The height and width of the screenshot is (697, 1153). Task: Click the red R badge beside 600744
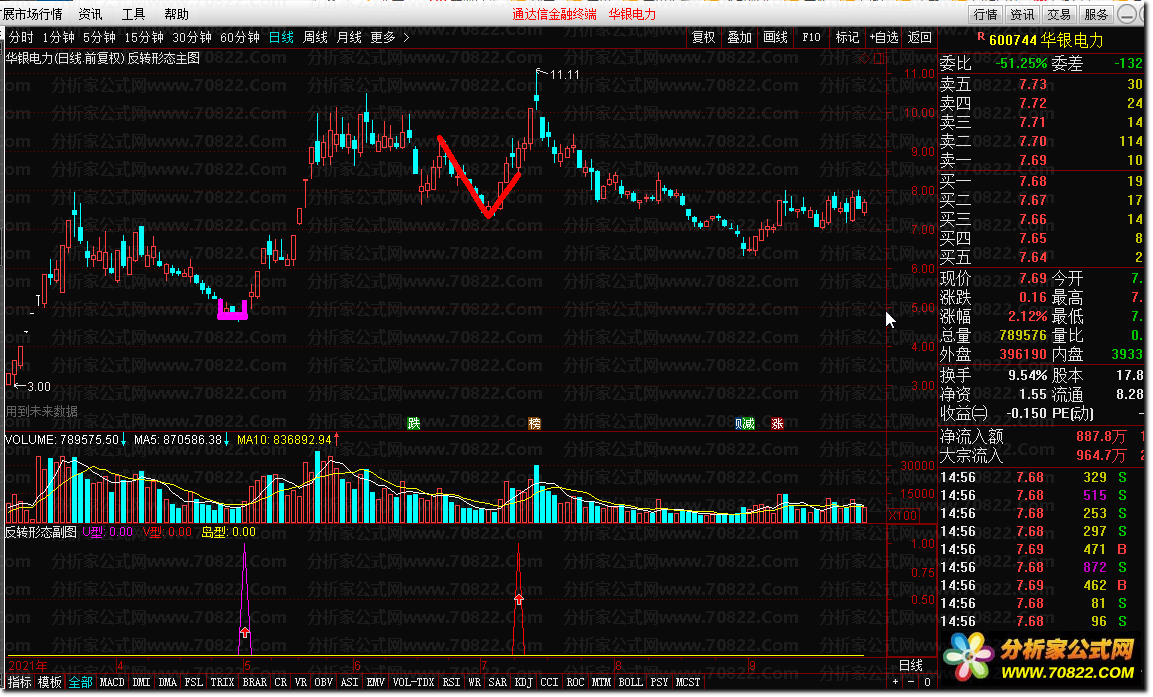pos(981,37)
